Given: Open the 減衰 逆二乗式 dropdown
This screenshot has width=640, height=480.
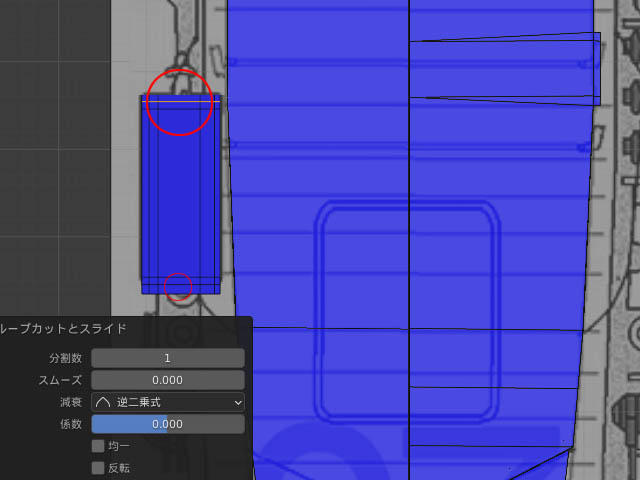Looking at the screenshot, I should (x=168, y=402).
